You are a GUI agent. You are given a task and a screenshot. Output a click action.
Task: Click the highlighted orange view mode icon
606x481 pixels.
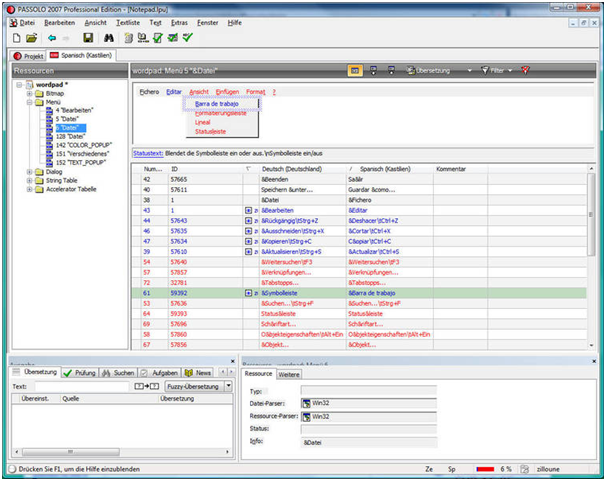[355, 71]
